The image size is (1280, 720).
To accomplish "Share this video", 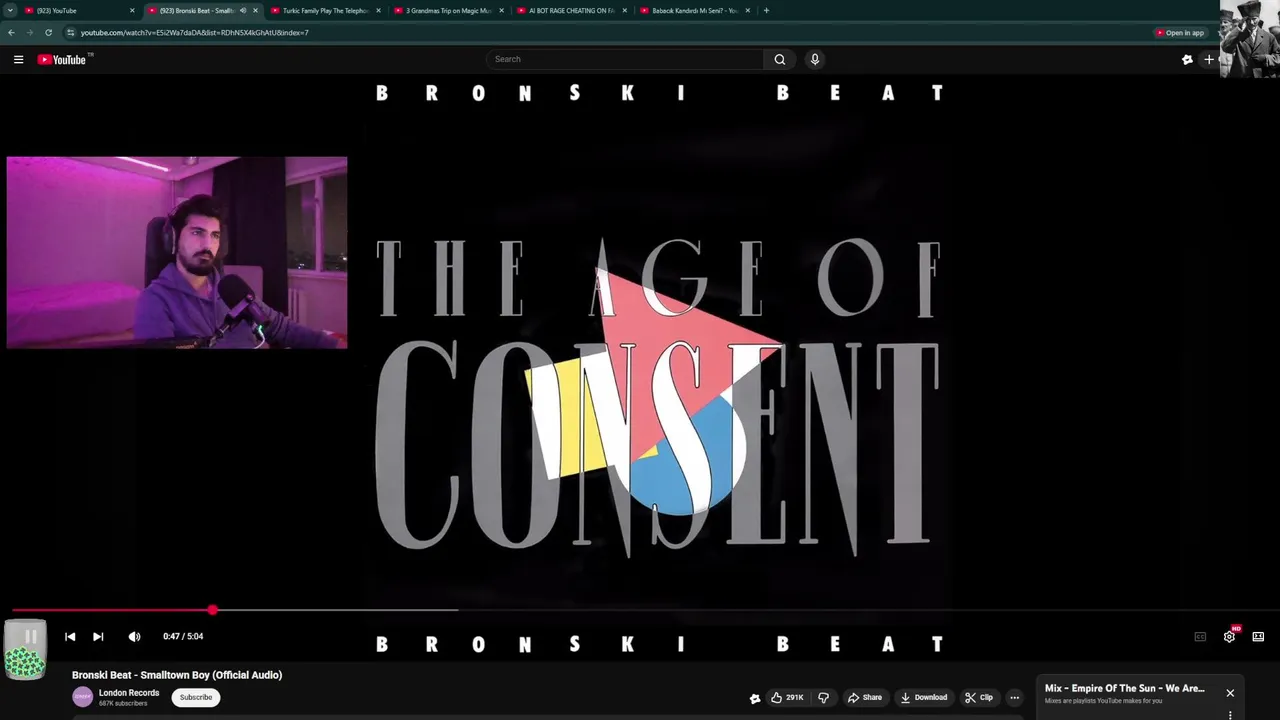I will tap(865, 697).
